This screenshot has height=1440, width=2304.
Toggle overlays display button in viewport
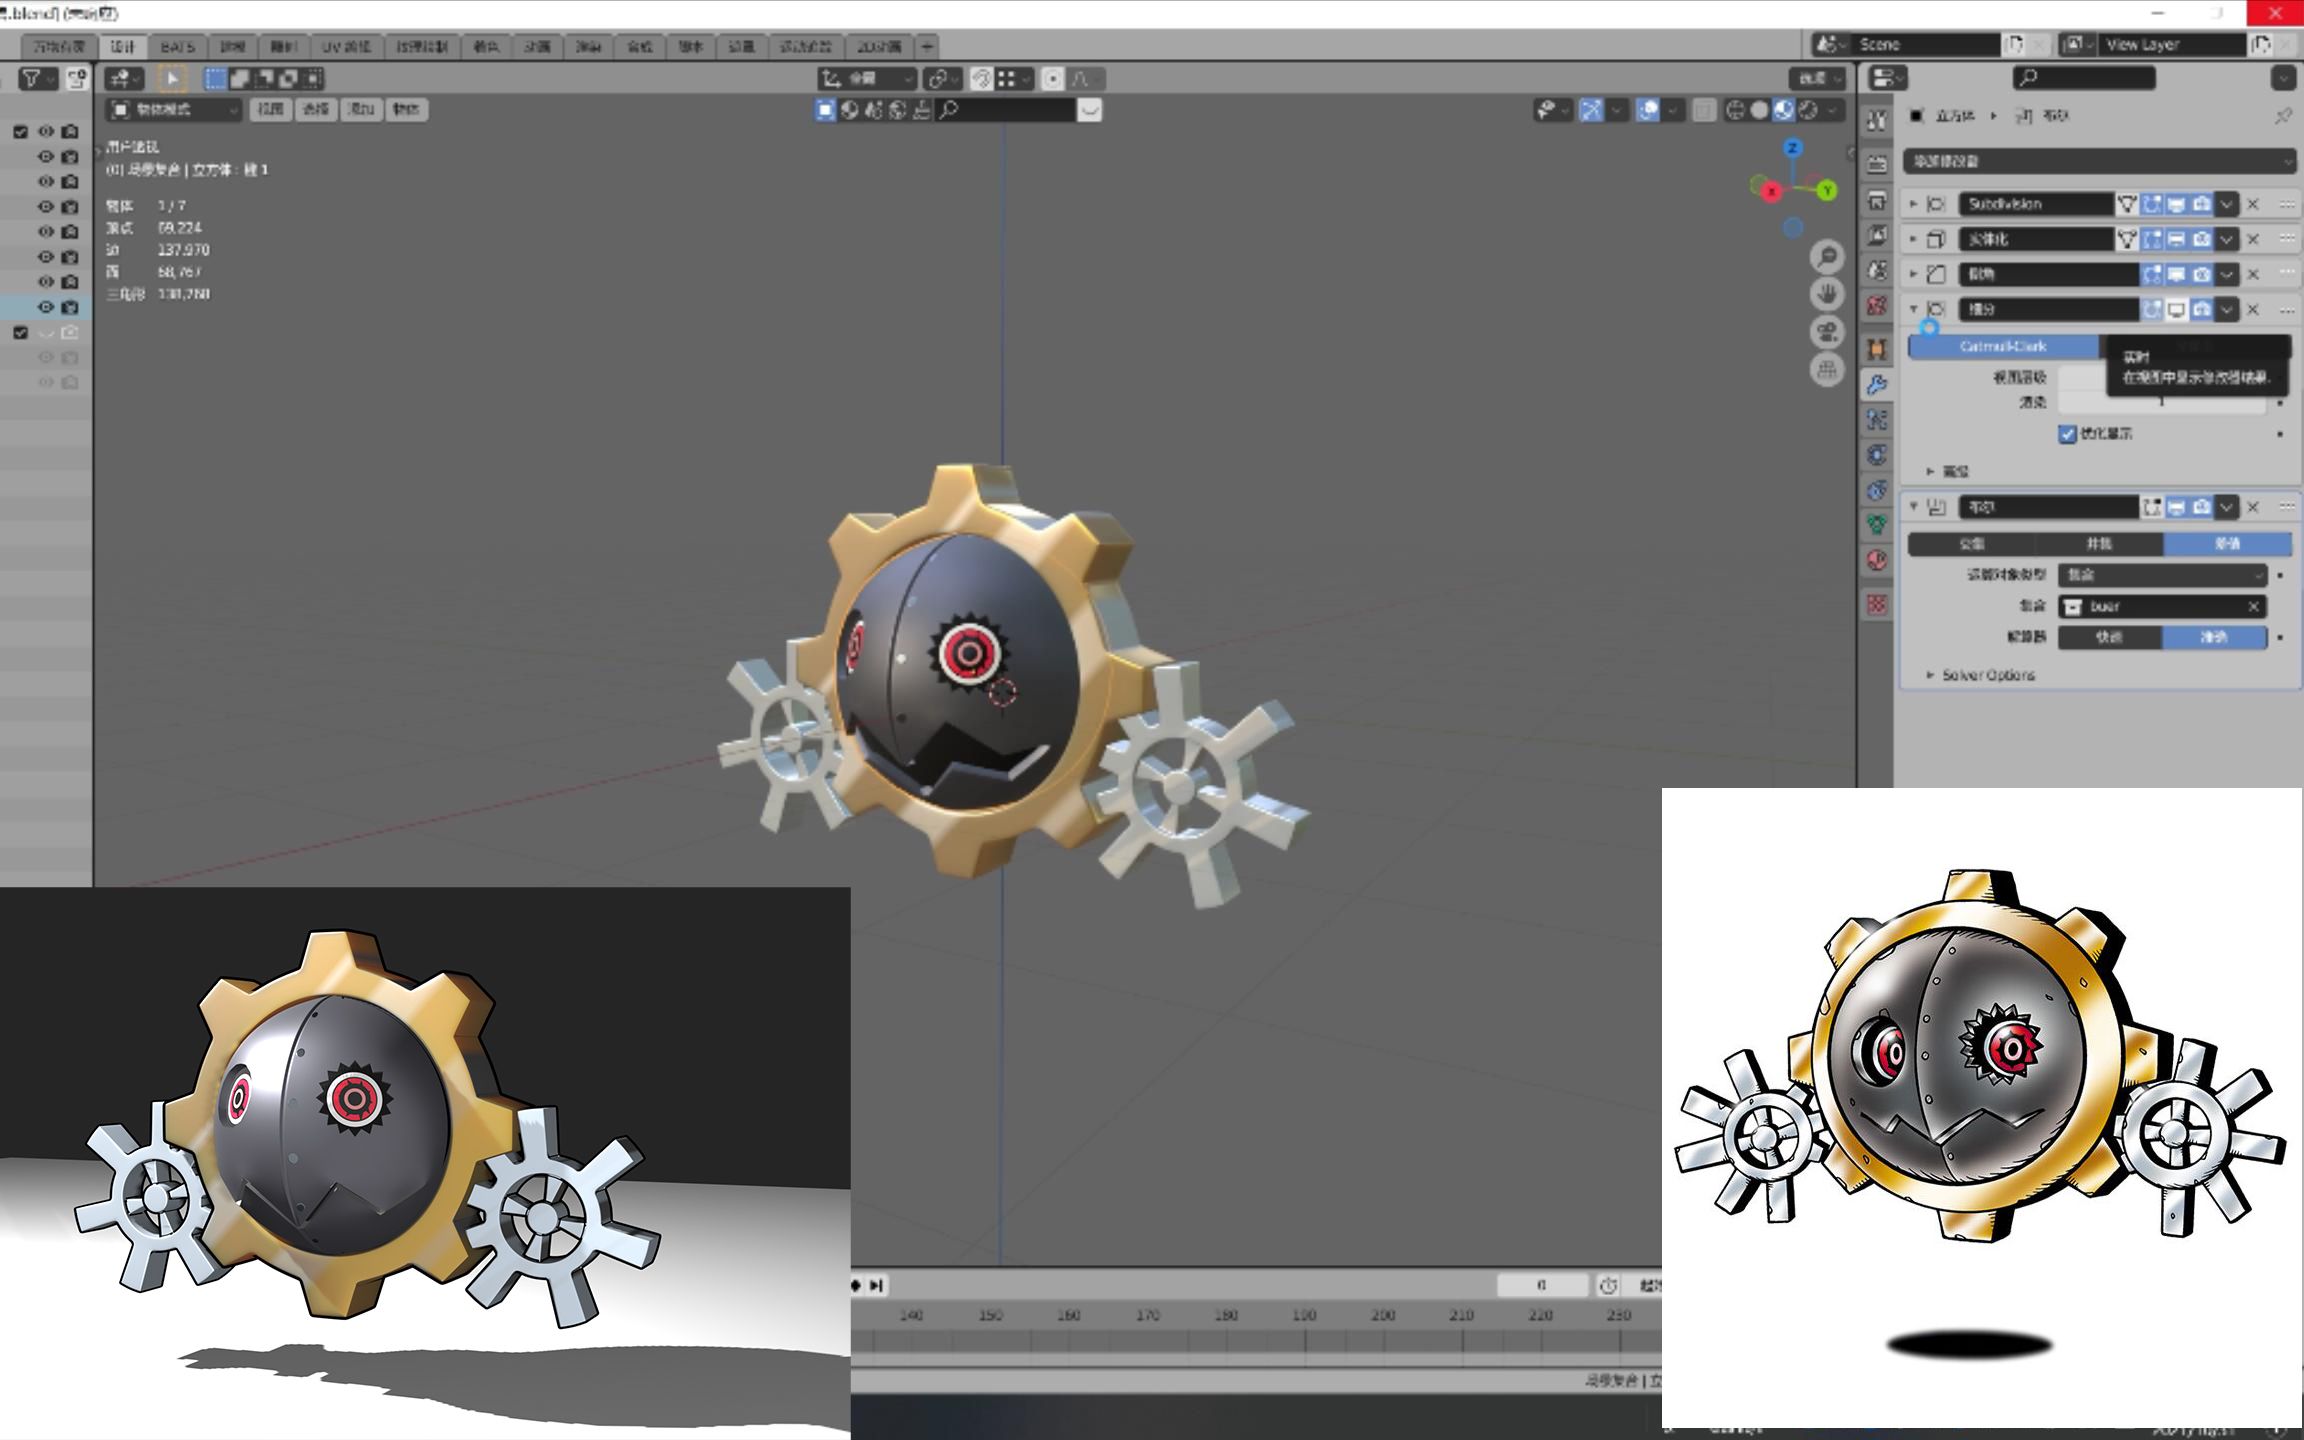click(x=1648, y=110)
